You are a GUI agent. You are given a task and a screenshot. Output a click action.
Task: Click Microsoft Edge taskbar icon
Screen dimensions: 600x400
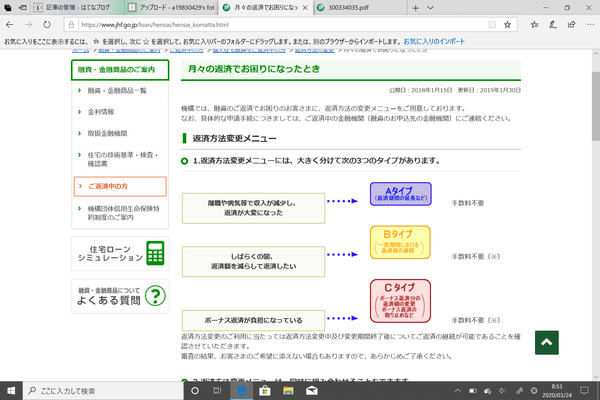[x=241, y=391]
